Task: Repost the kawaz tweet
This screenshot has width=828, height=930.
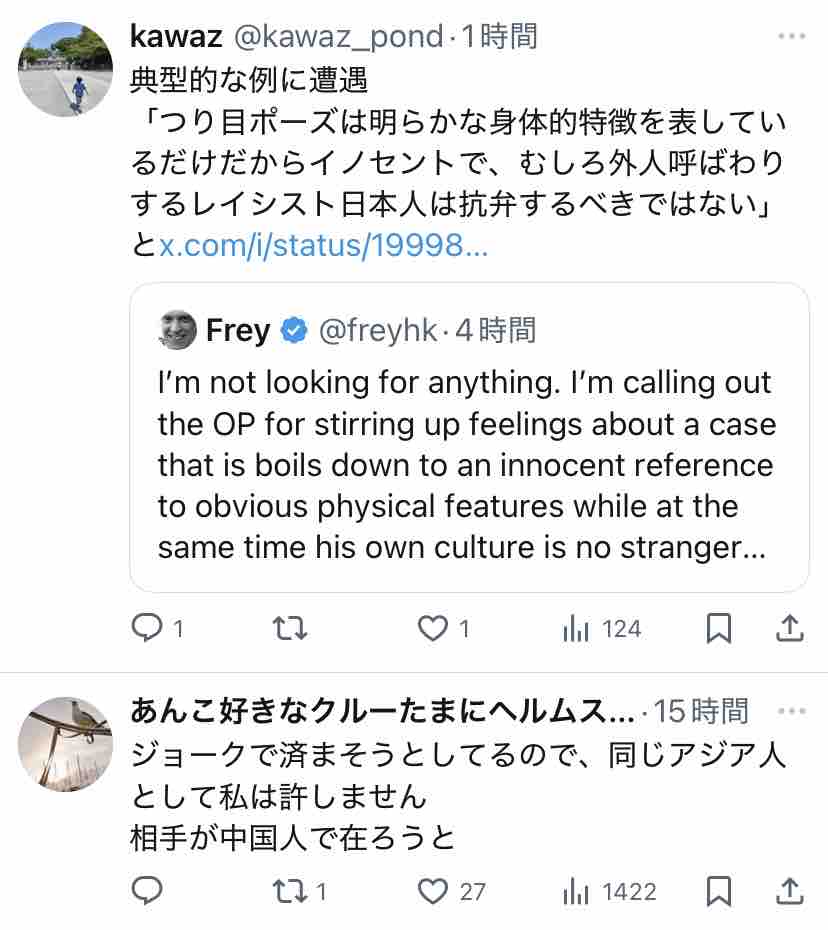Action: click(x=290, y=629)
